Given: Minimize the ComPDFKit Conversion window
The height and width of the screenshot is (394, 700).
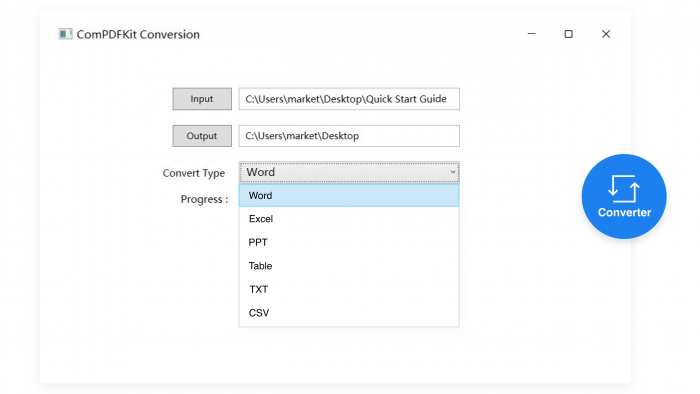Looking at the screenshot, I should 531,34.
